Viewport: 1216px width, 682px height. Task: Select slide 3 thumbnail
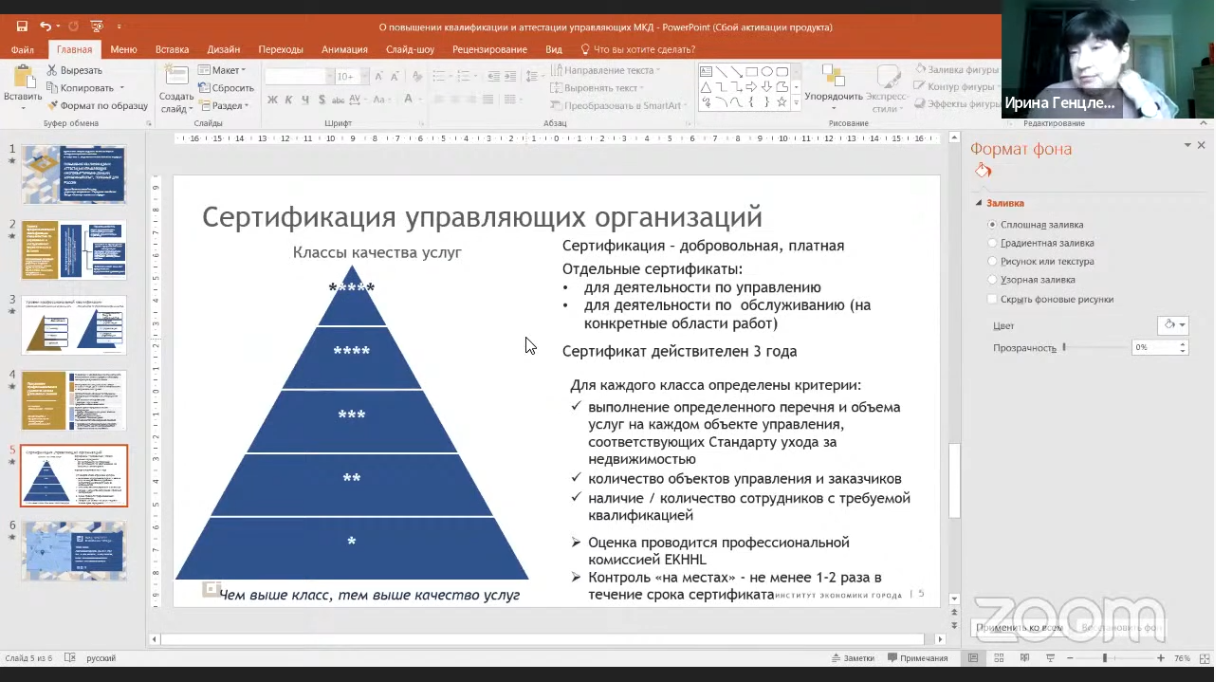[74, 325]
